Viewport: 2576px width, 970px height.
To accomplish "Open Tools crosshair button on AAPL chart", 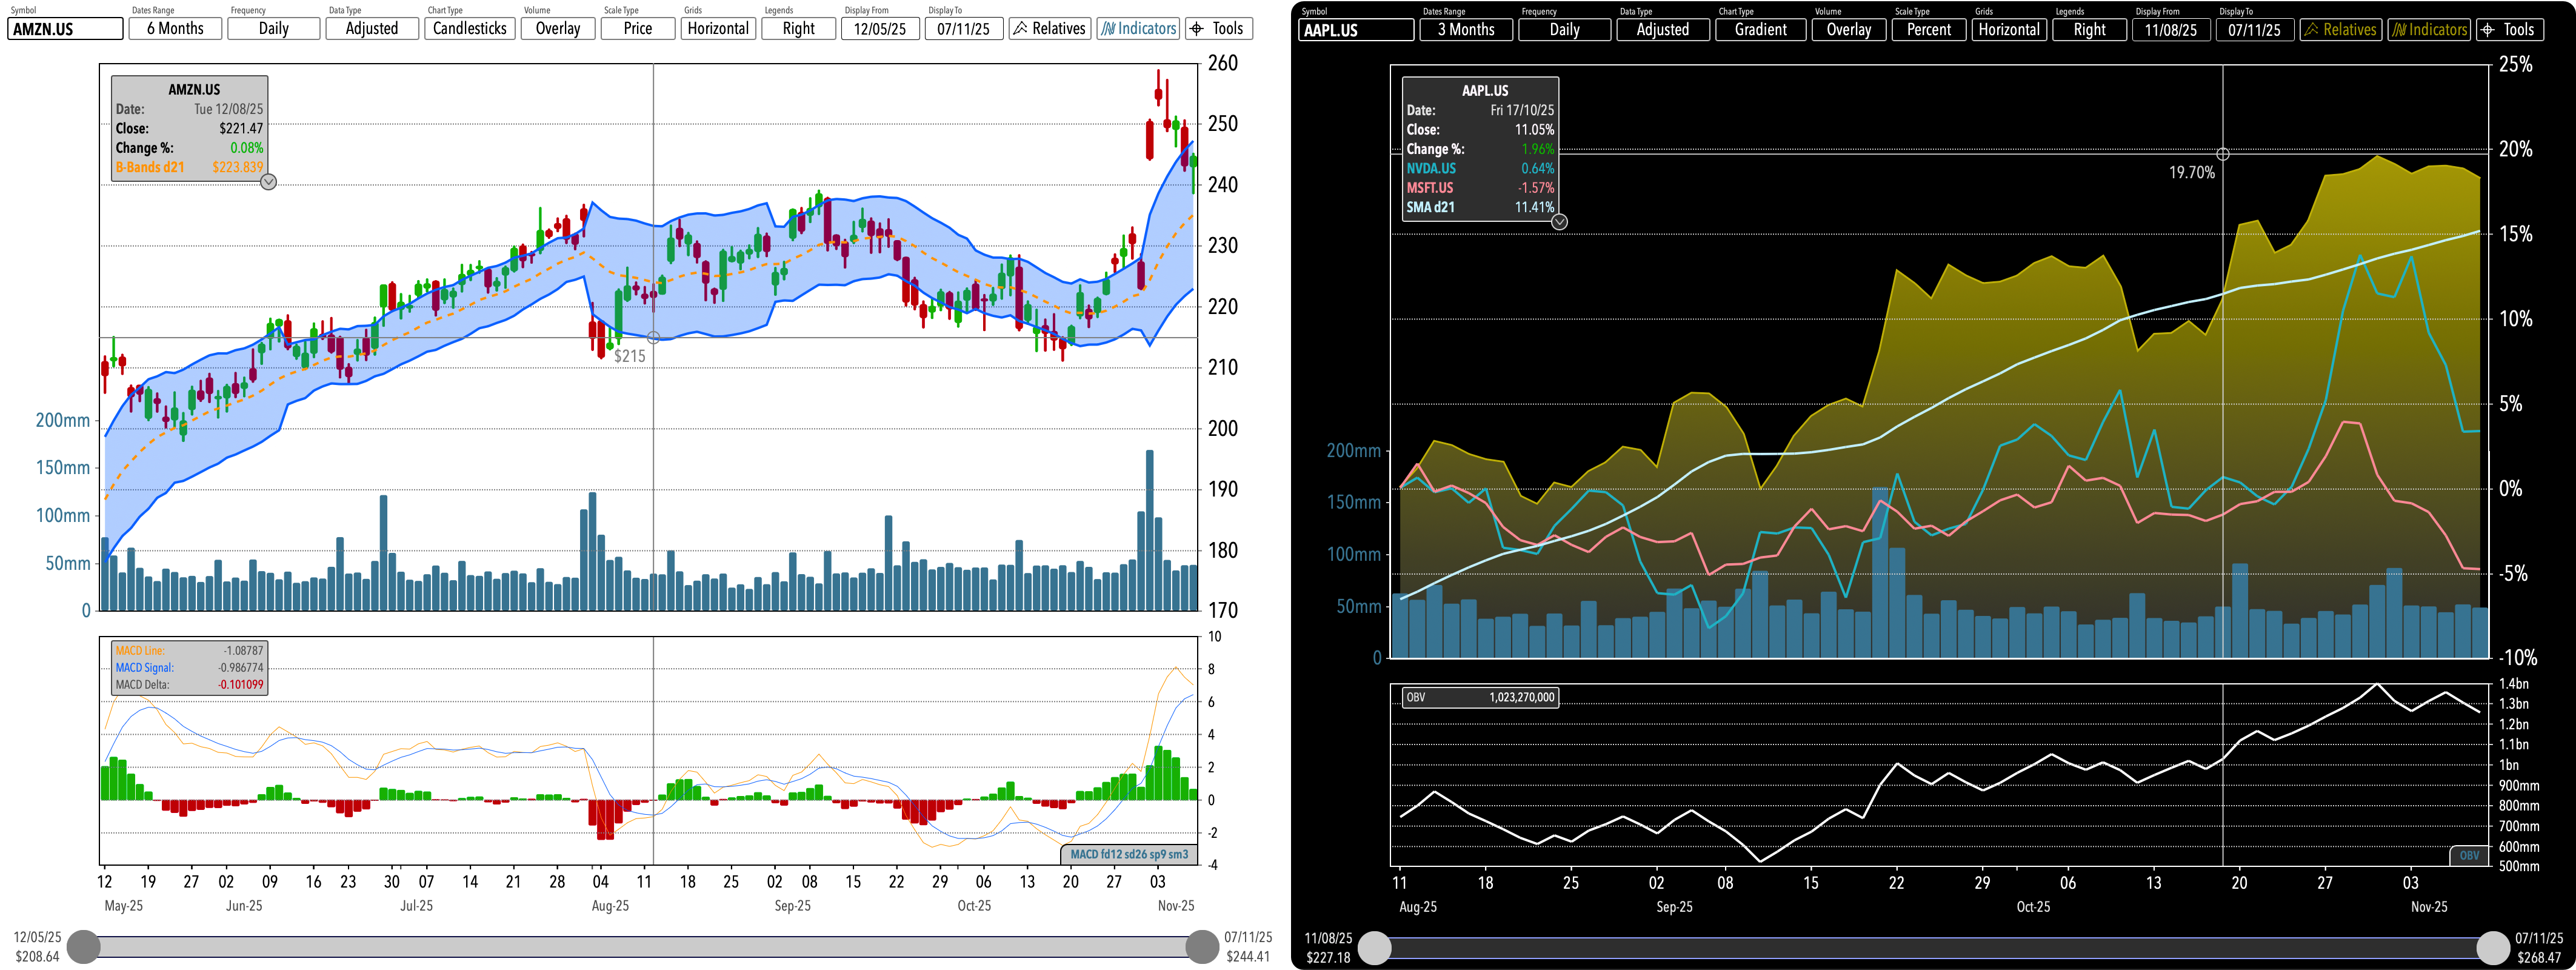I will tap(2509, 30).
